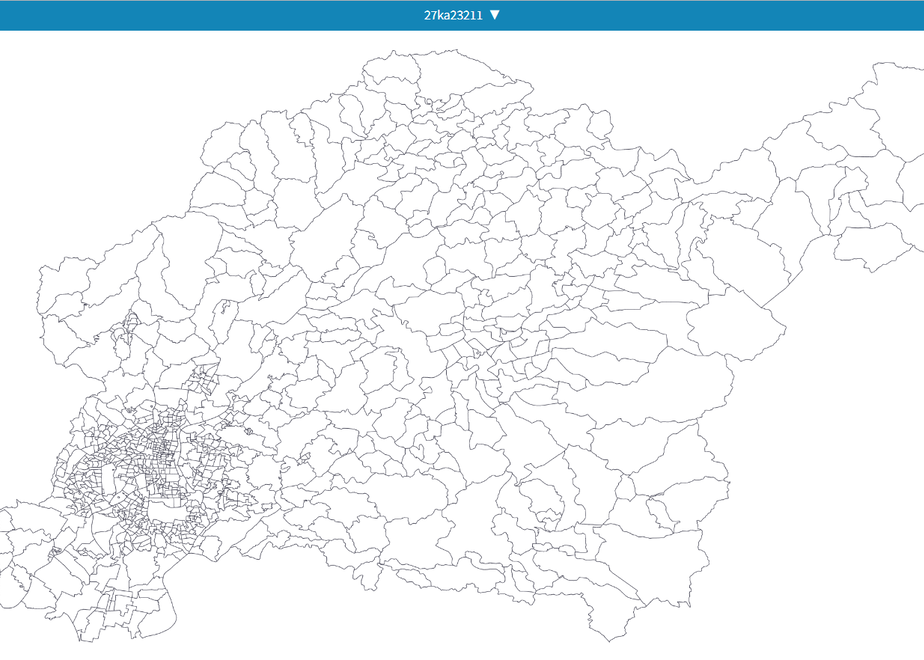Viewport: 924px width, 660px height.
Task: Select the northernmost polygon of the map
Action: pyautogui.click(x=392, y=70)
